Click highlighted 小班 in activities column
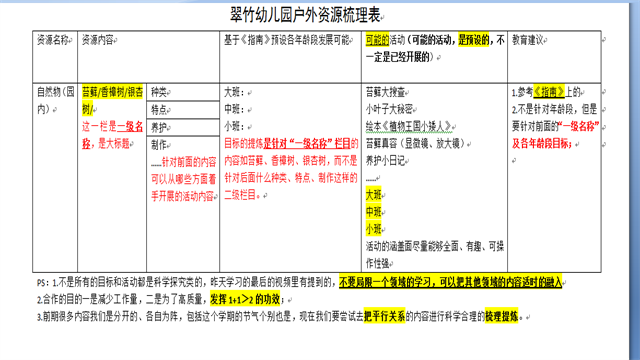The width and height of the screenshot is (640, 360). tap(373, 229)
